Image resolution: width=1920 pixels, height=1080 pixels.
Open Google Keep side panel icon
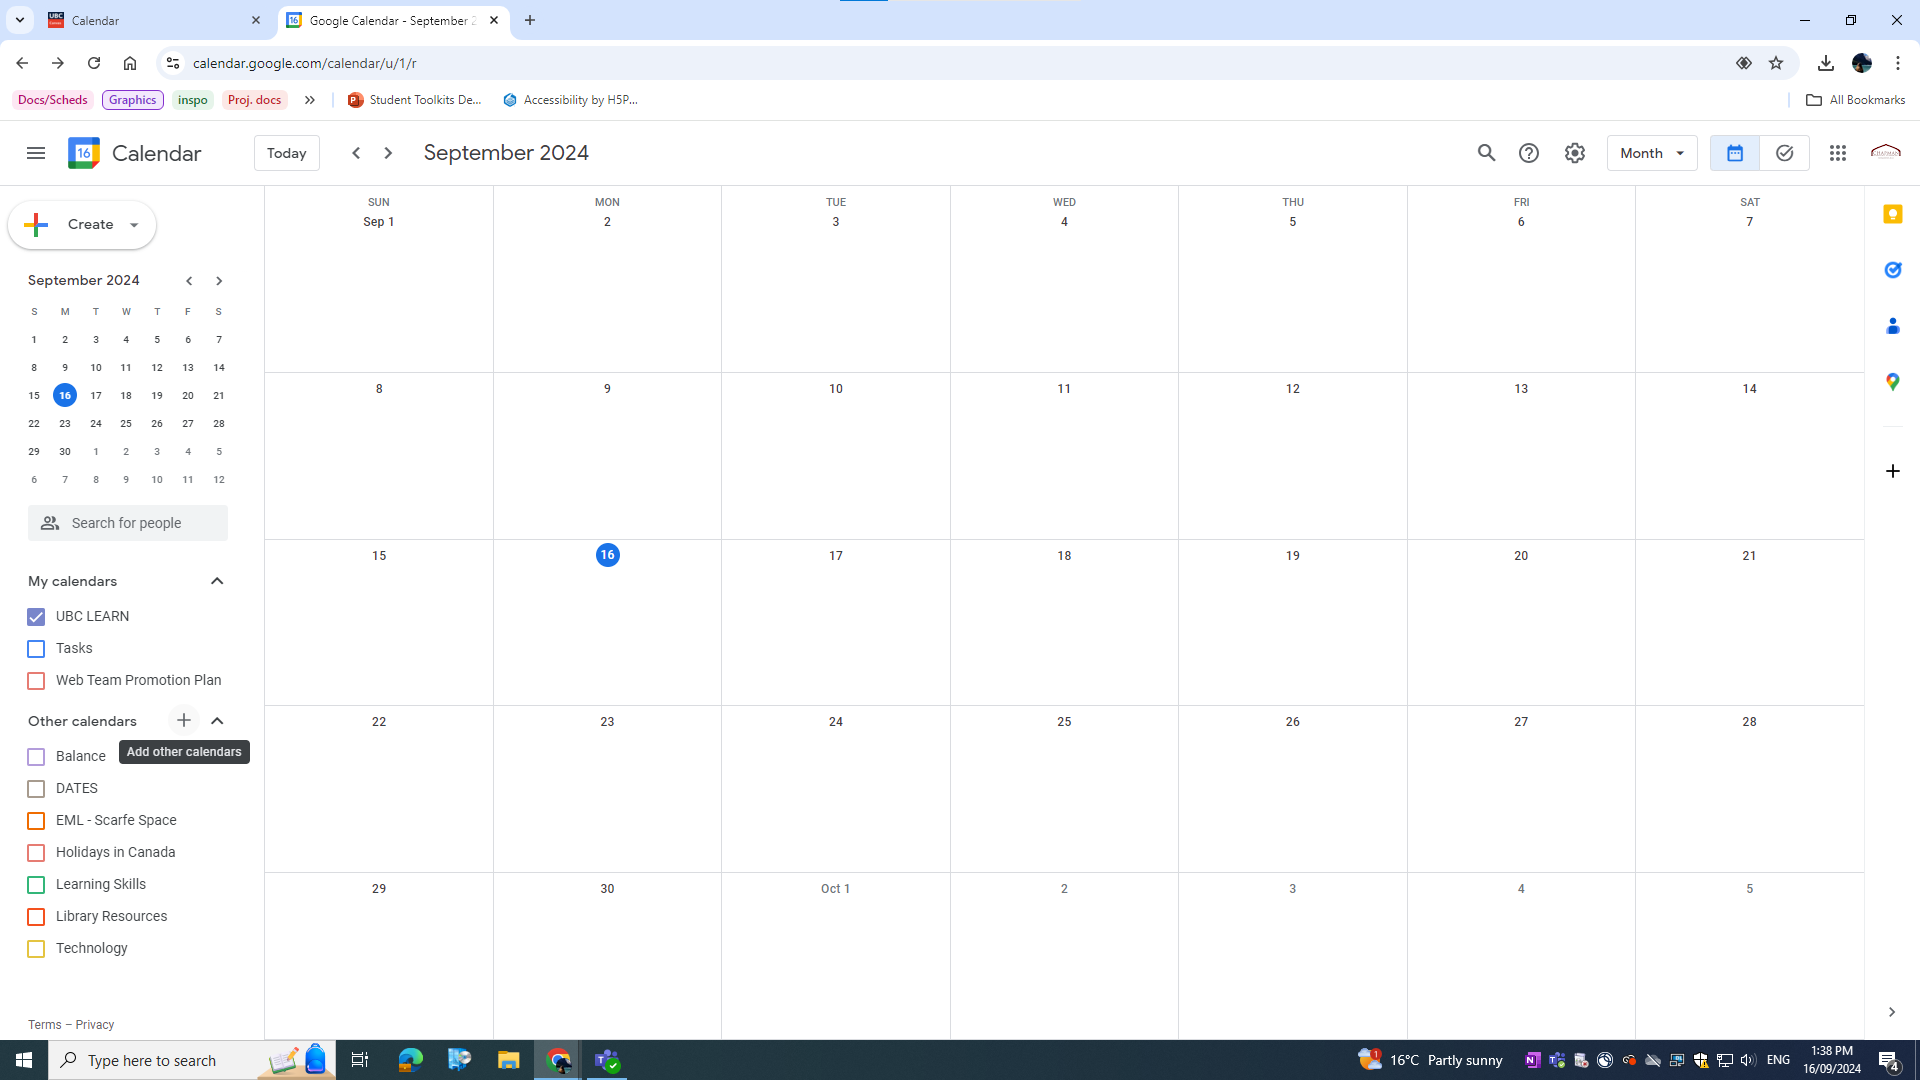(x=1892, y=215)
